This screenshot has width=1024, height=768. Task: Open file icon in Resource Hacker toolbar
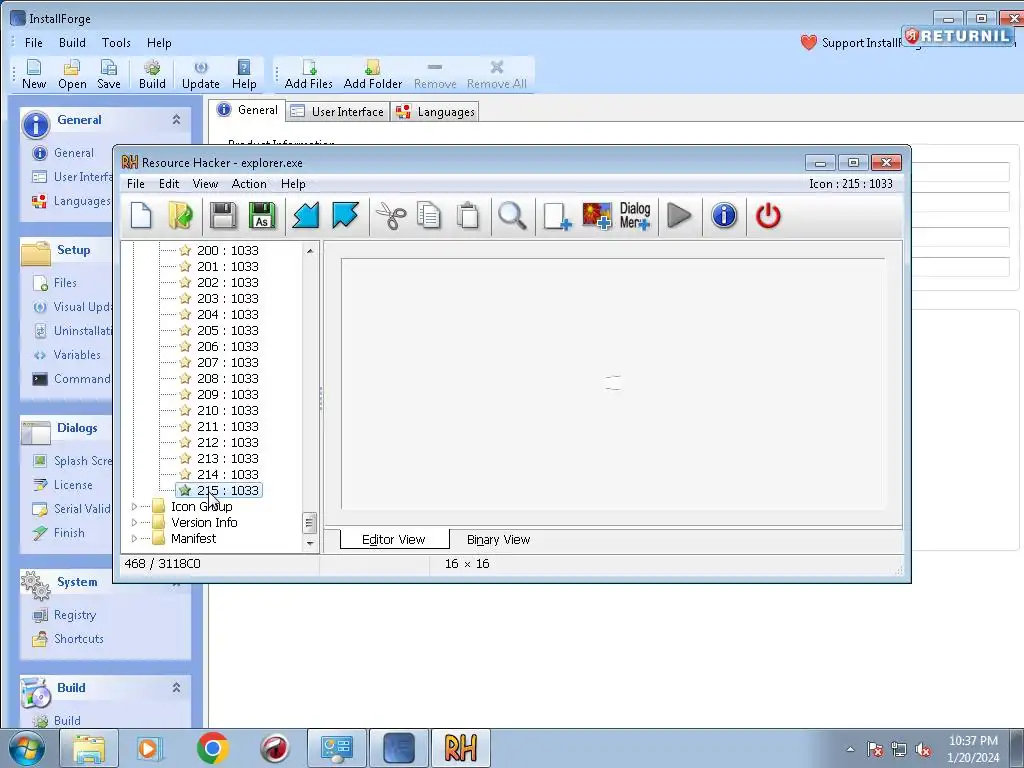pyautogui.click(x=180, y=216)
